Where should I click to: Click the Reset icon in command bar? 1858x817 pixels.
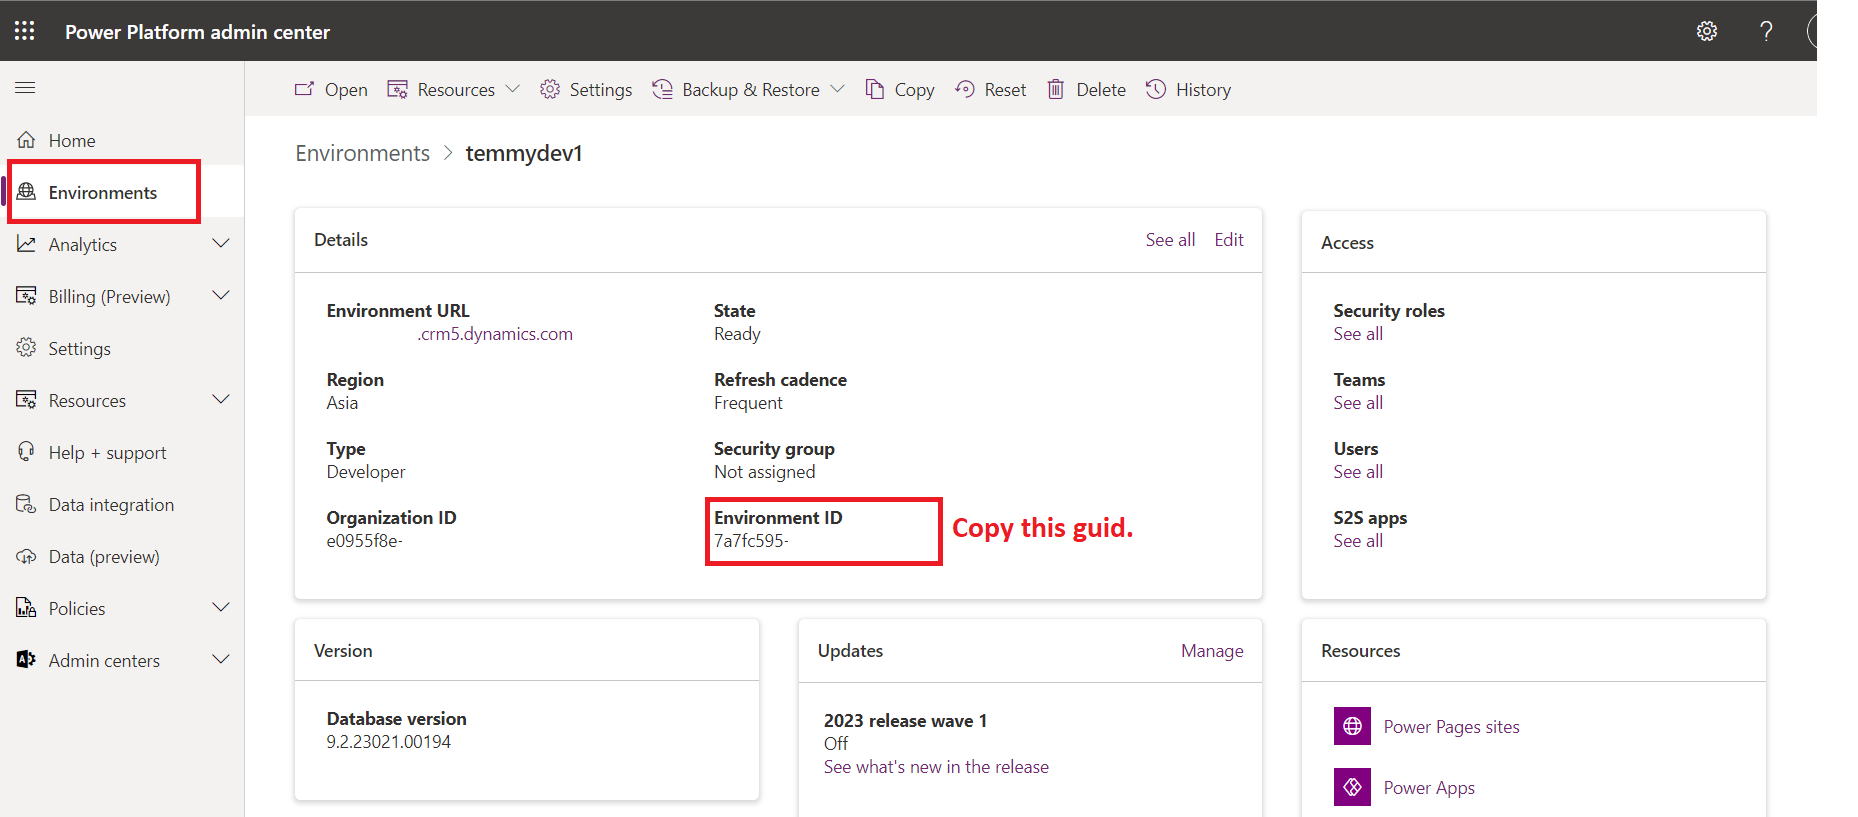tap(965, 89)
